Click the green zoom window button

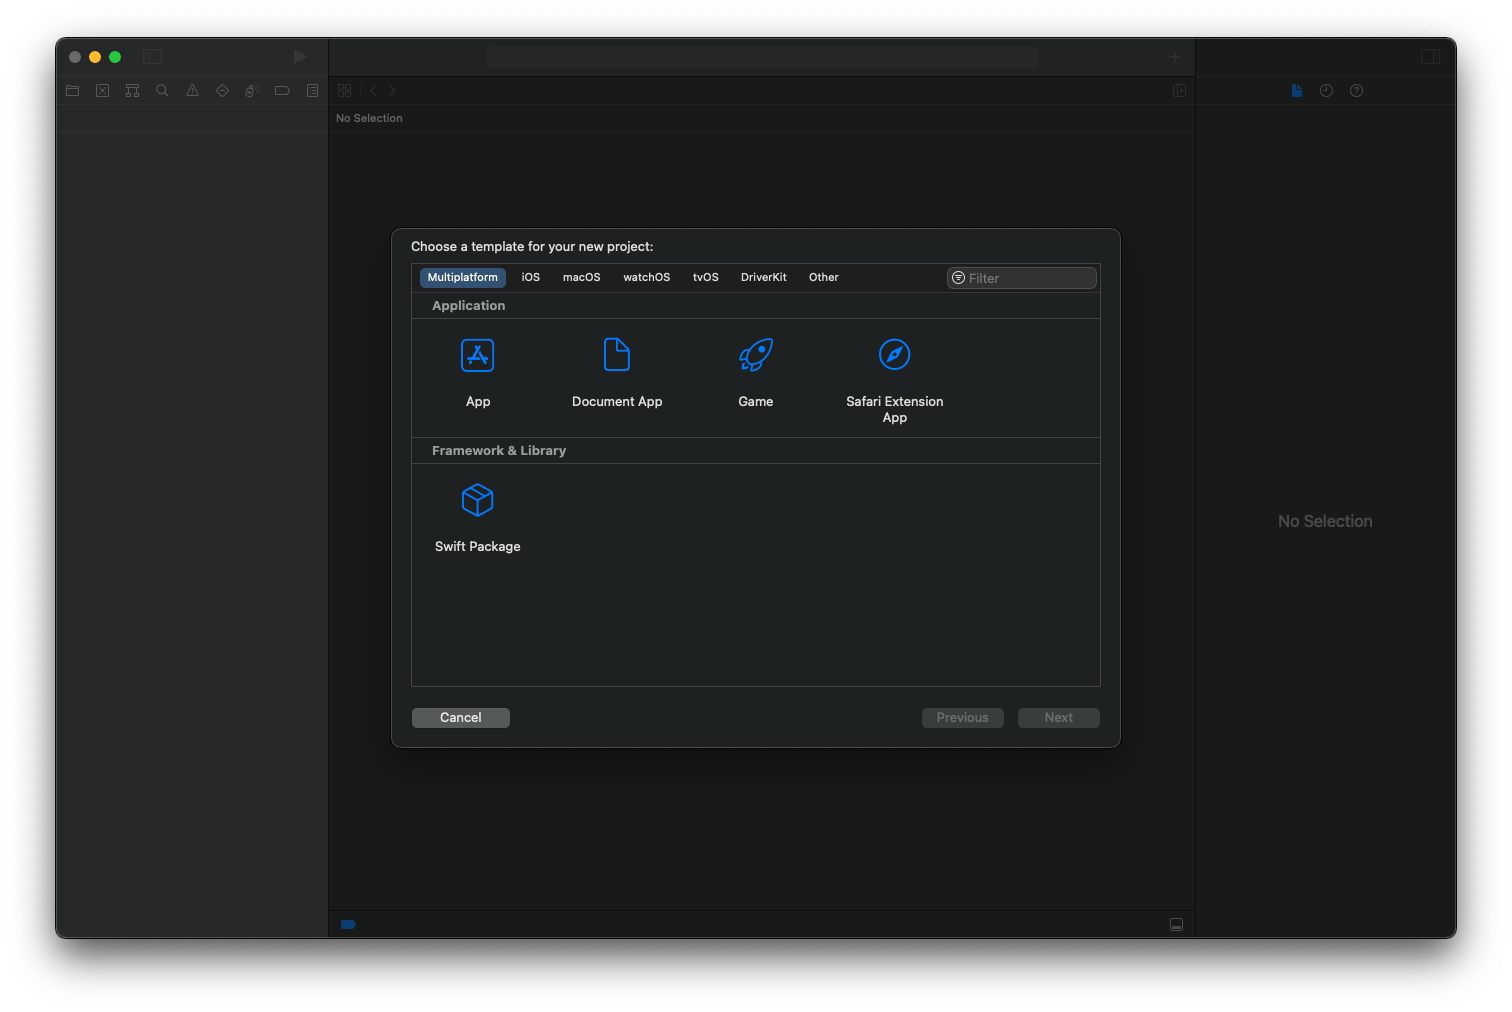coord(115,57)
